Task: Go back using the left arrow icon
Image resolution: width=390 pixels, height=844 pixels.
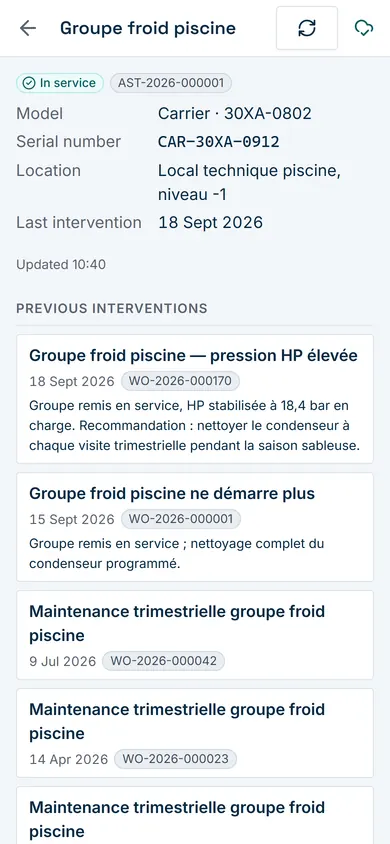Action: point(27,28)
